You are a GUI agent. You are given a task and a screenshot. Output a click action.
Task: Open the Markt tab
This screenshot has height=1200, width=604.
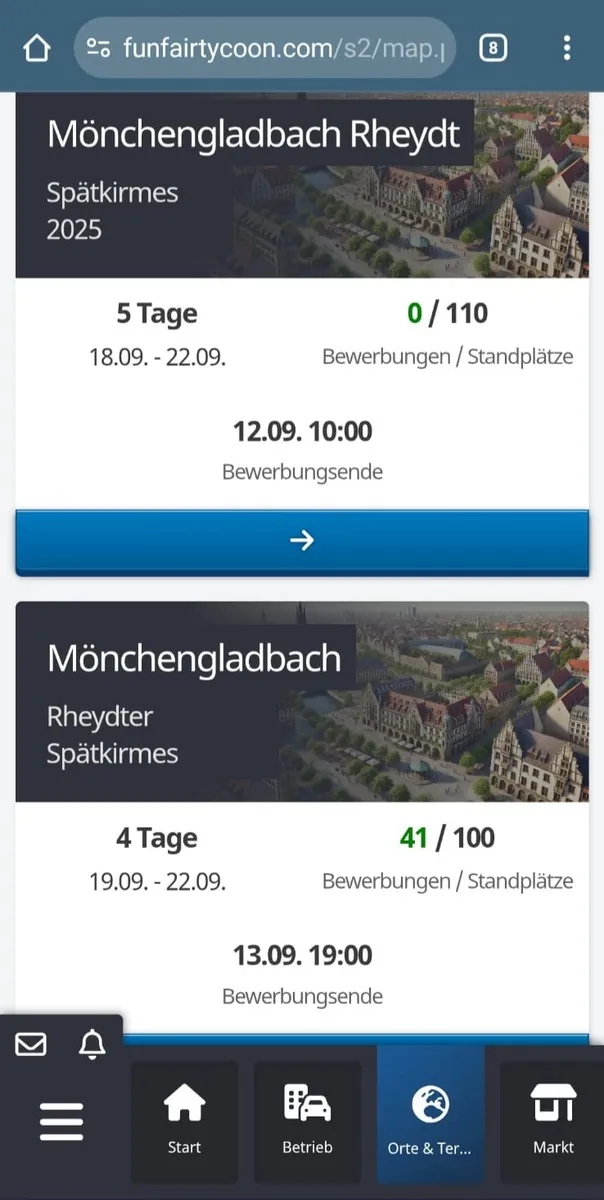click(553, 1122)
